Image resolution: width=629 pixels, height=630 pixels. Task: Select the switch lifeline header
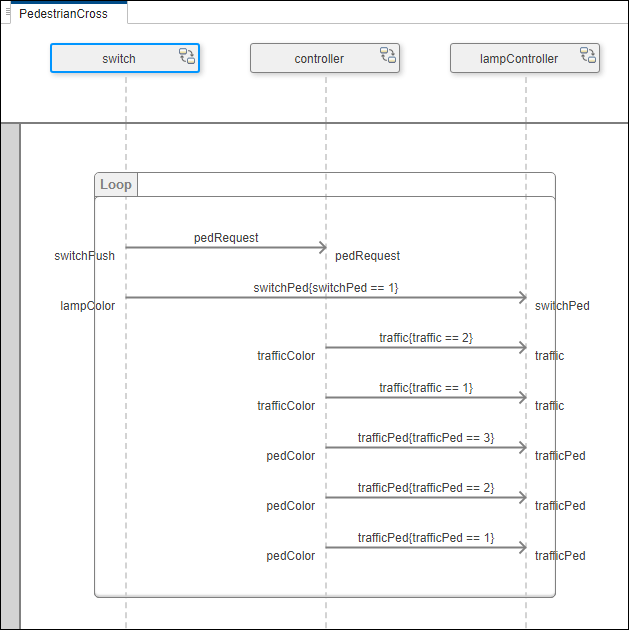coord(119,59)
